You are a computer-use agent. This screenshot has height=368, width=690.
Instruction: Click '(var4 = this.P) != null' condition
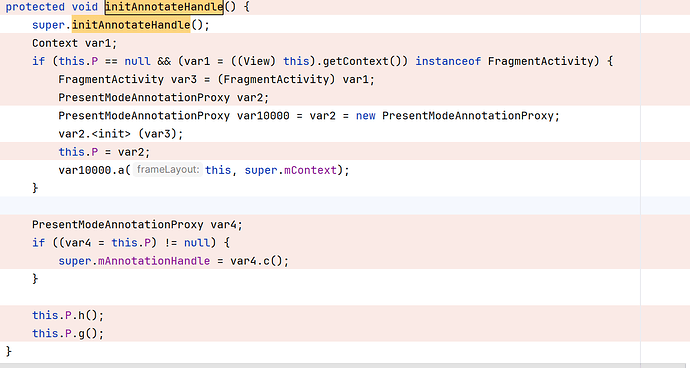pos(134,243)
